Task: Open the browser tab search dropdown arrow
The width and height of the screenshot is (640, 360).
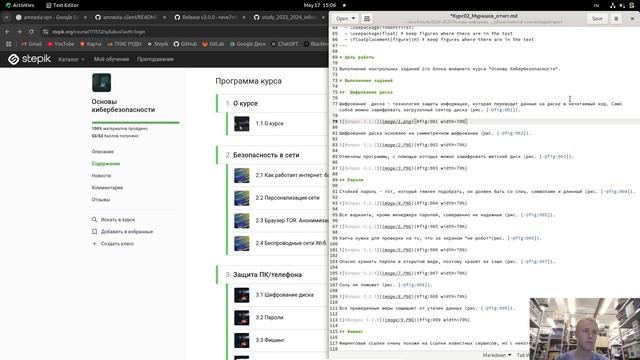Action: click(6, 18)
